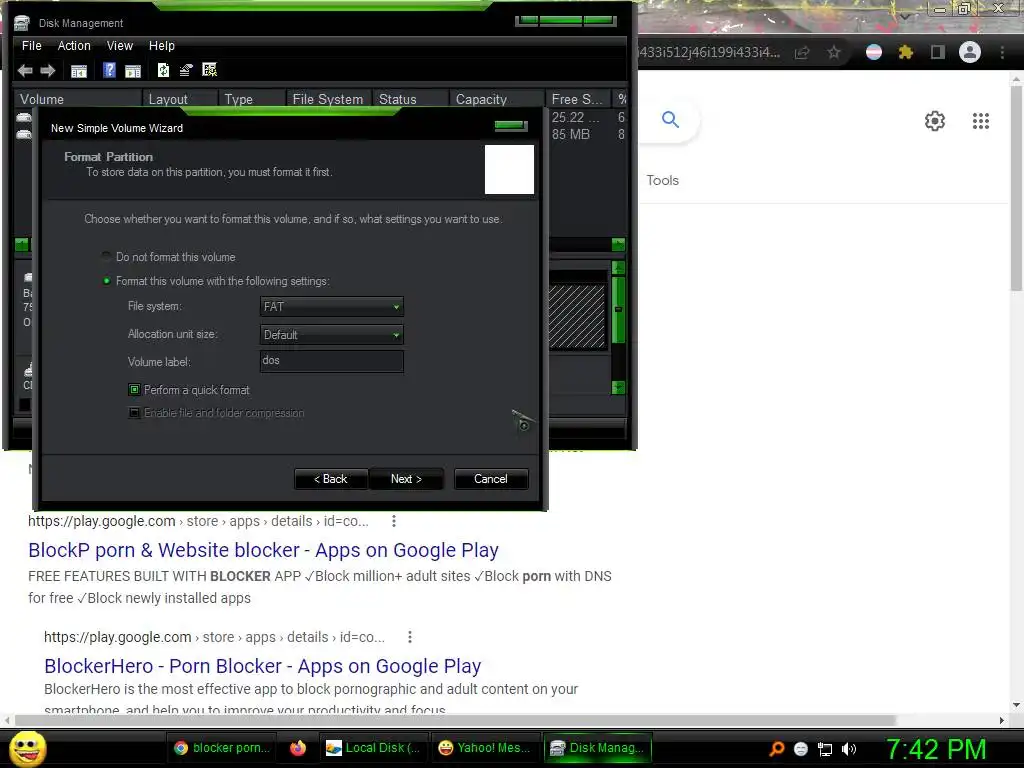
Task: Toggle the Show/Hide Action Pane toolbar icon
Action: [133, 71]
